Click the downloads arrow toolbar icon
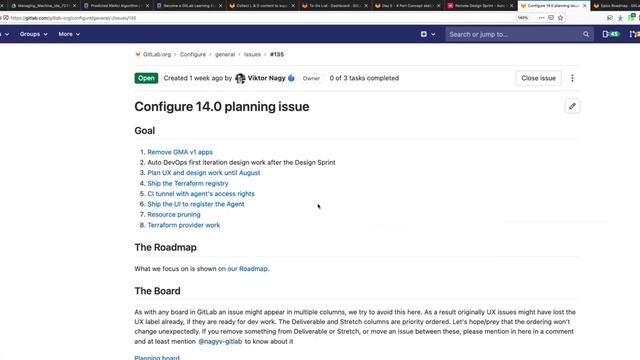 click(620, 18)
